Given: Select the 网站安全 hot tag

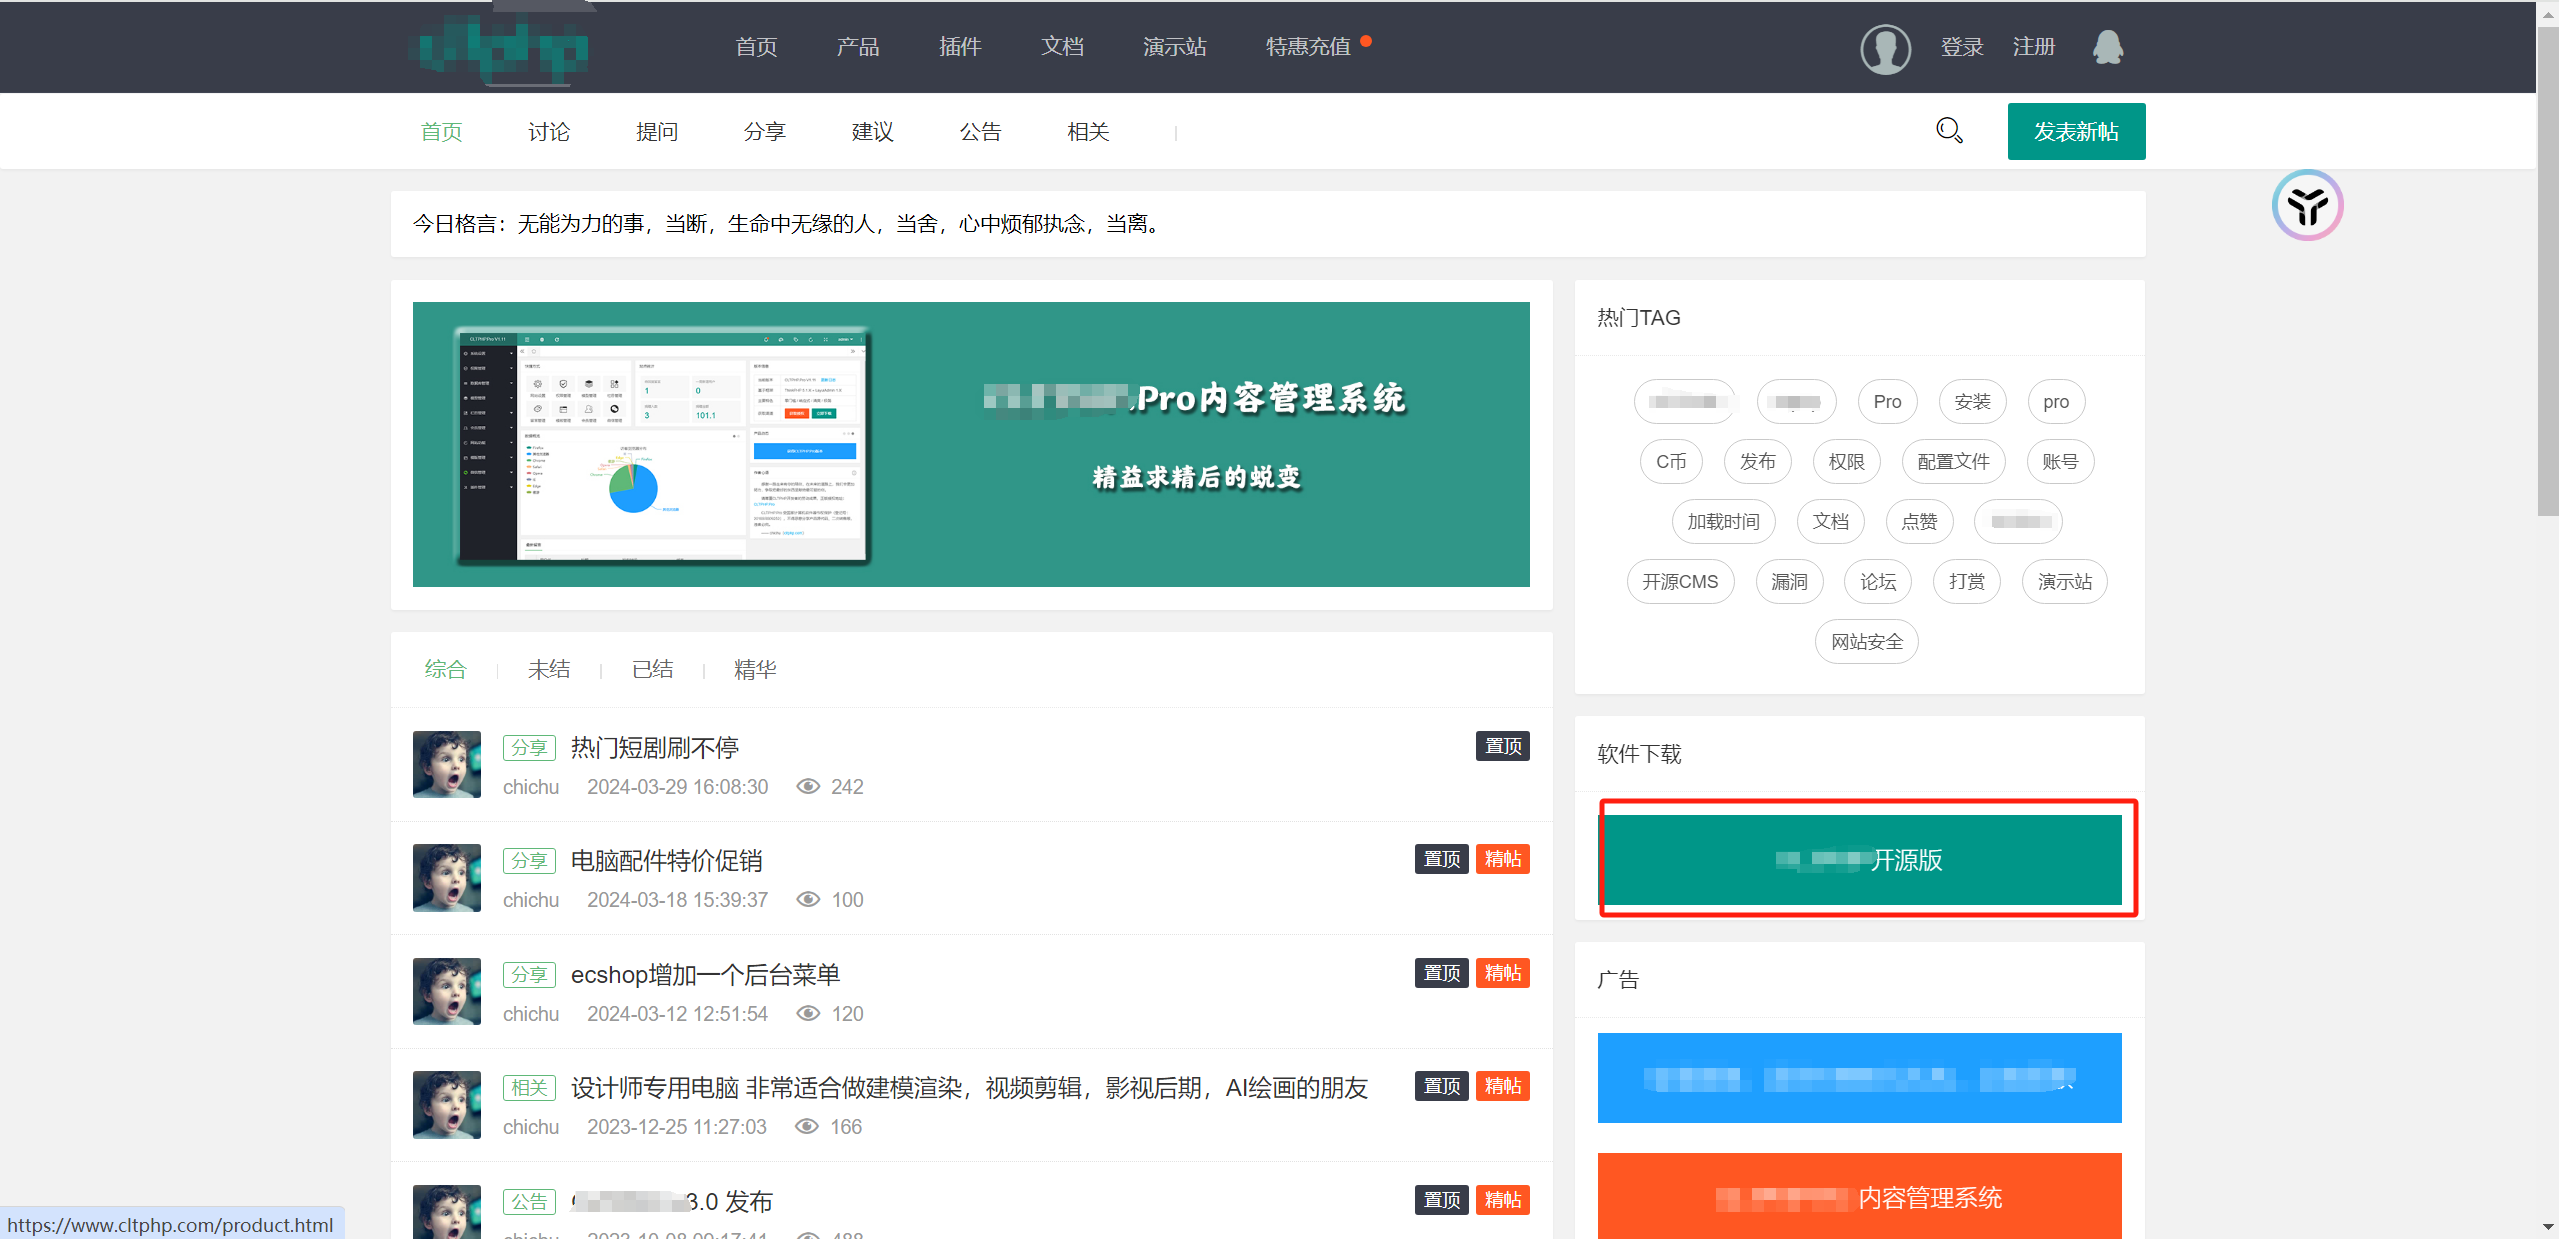Looking at the screenshot, I should (x=1866, y=642).
